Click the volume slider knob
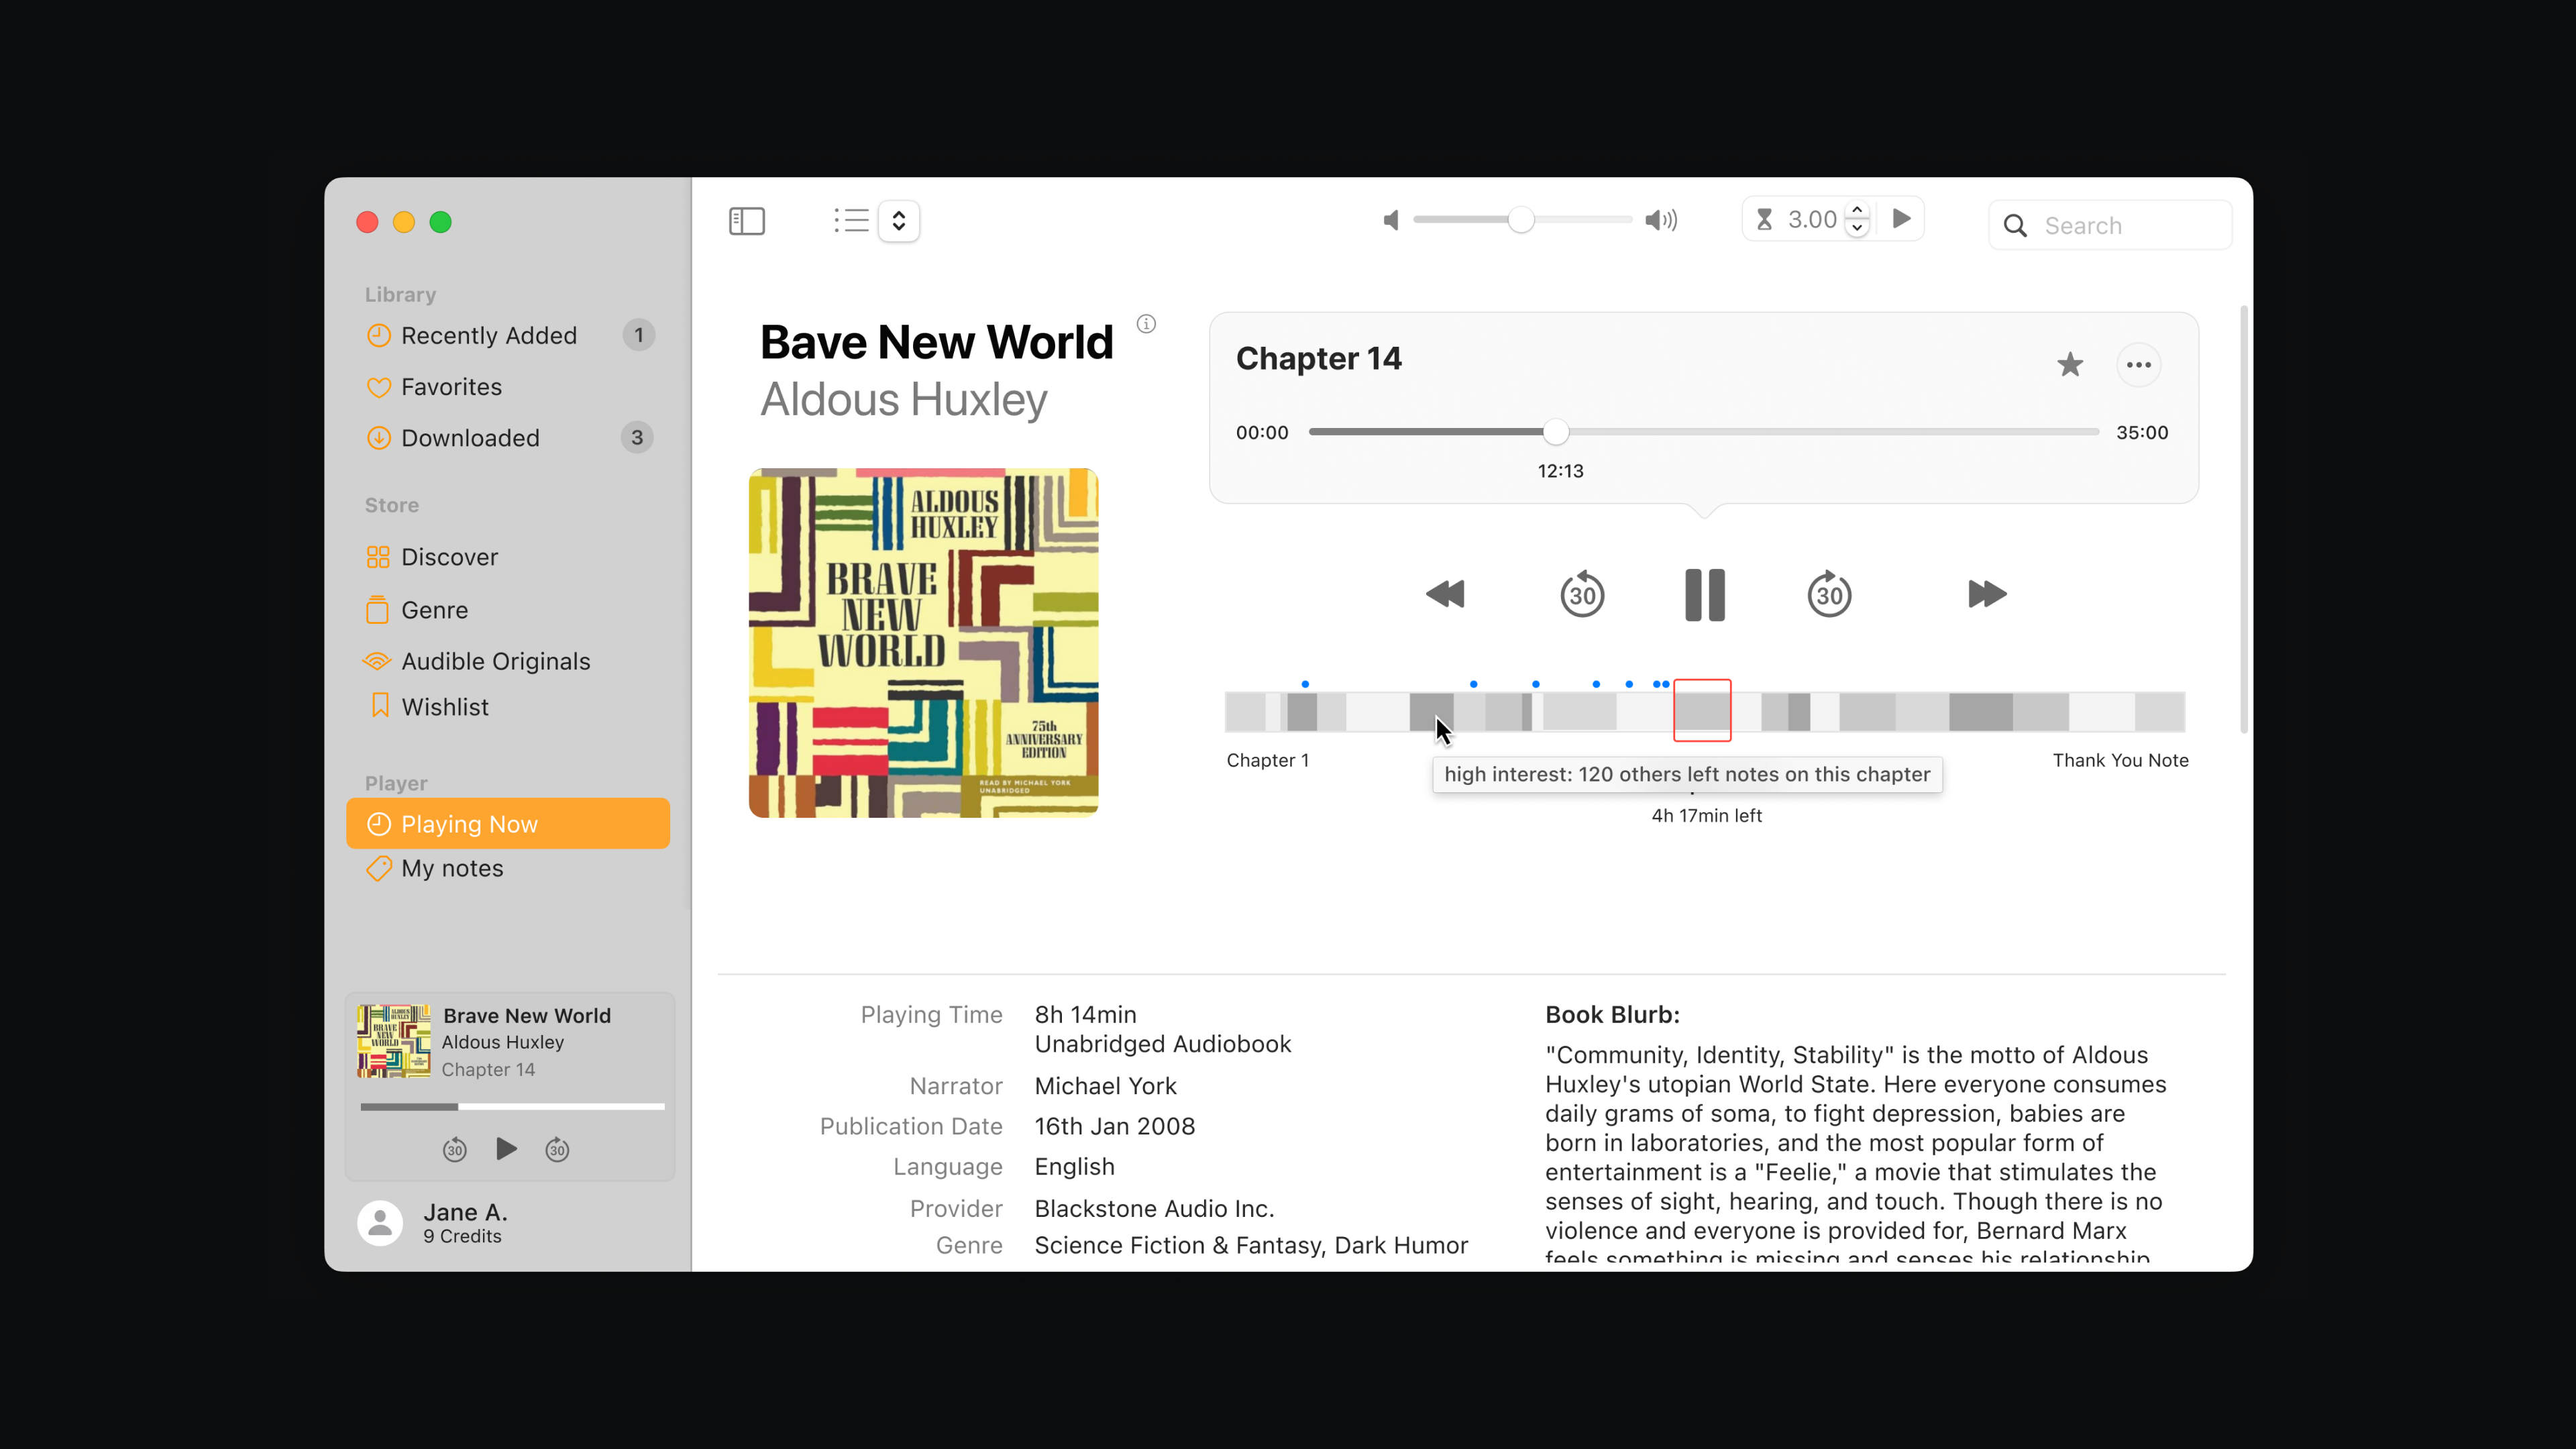The height and width of the screenshot is (1449, 2576). [x=1520, y=220]
